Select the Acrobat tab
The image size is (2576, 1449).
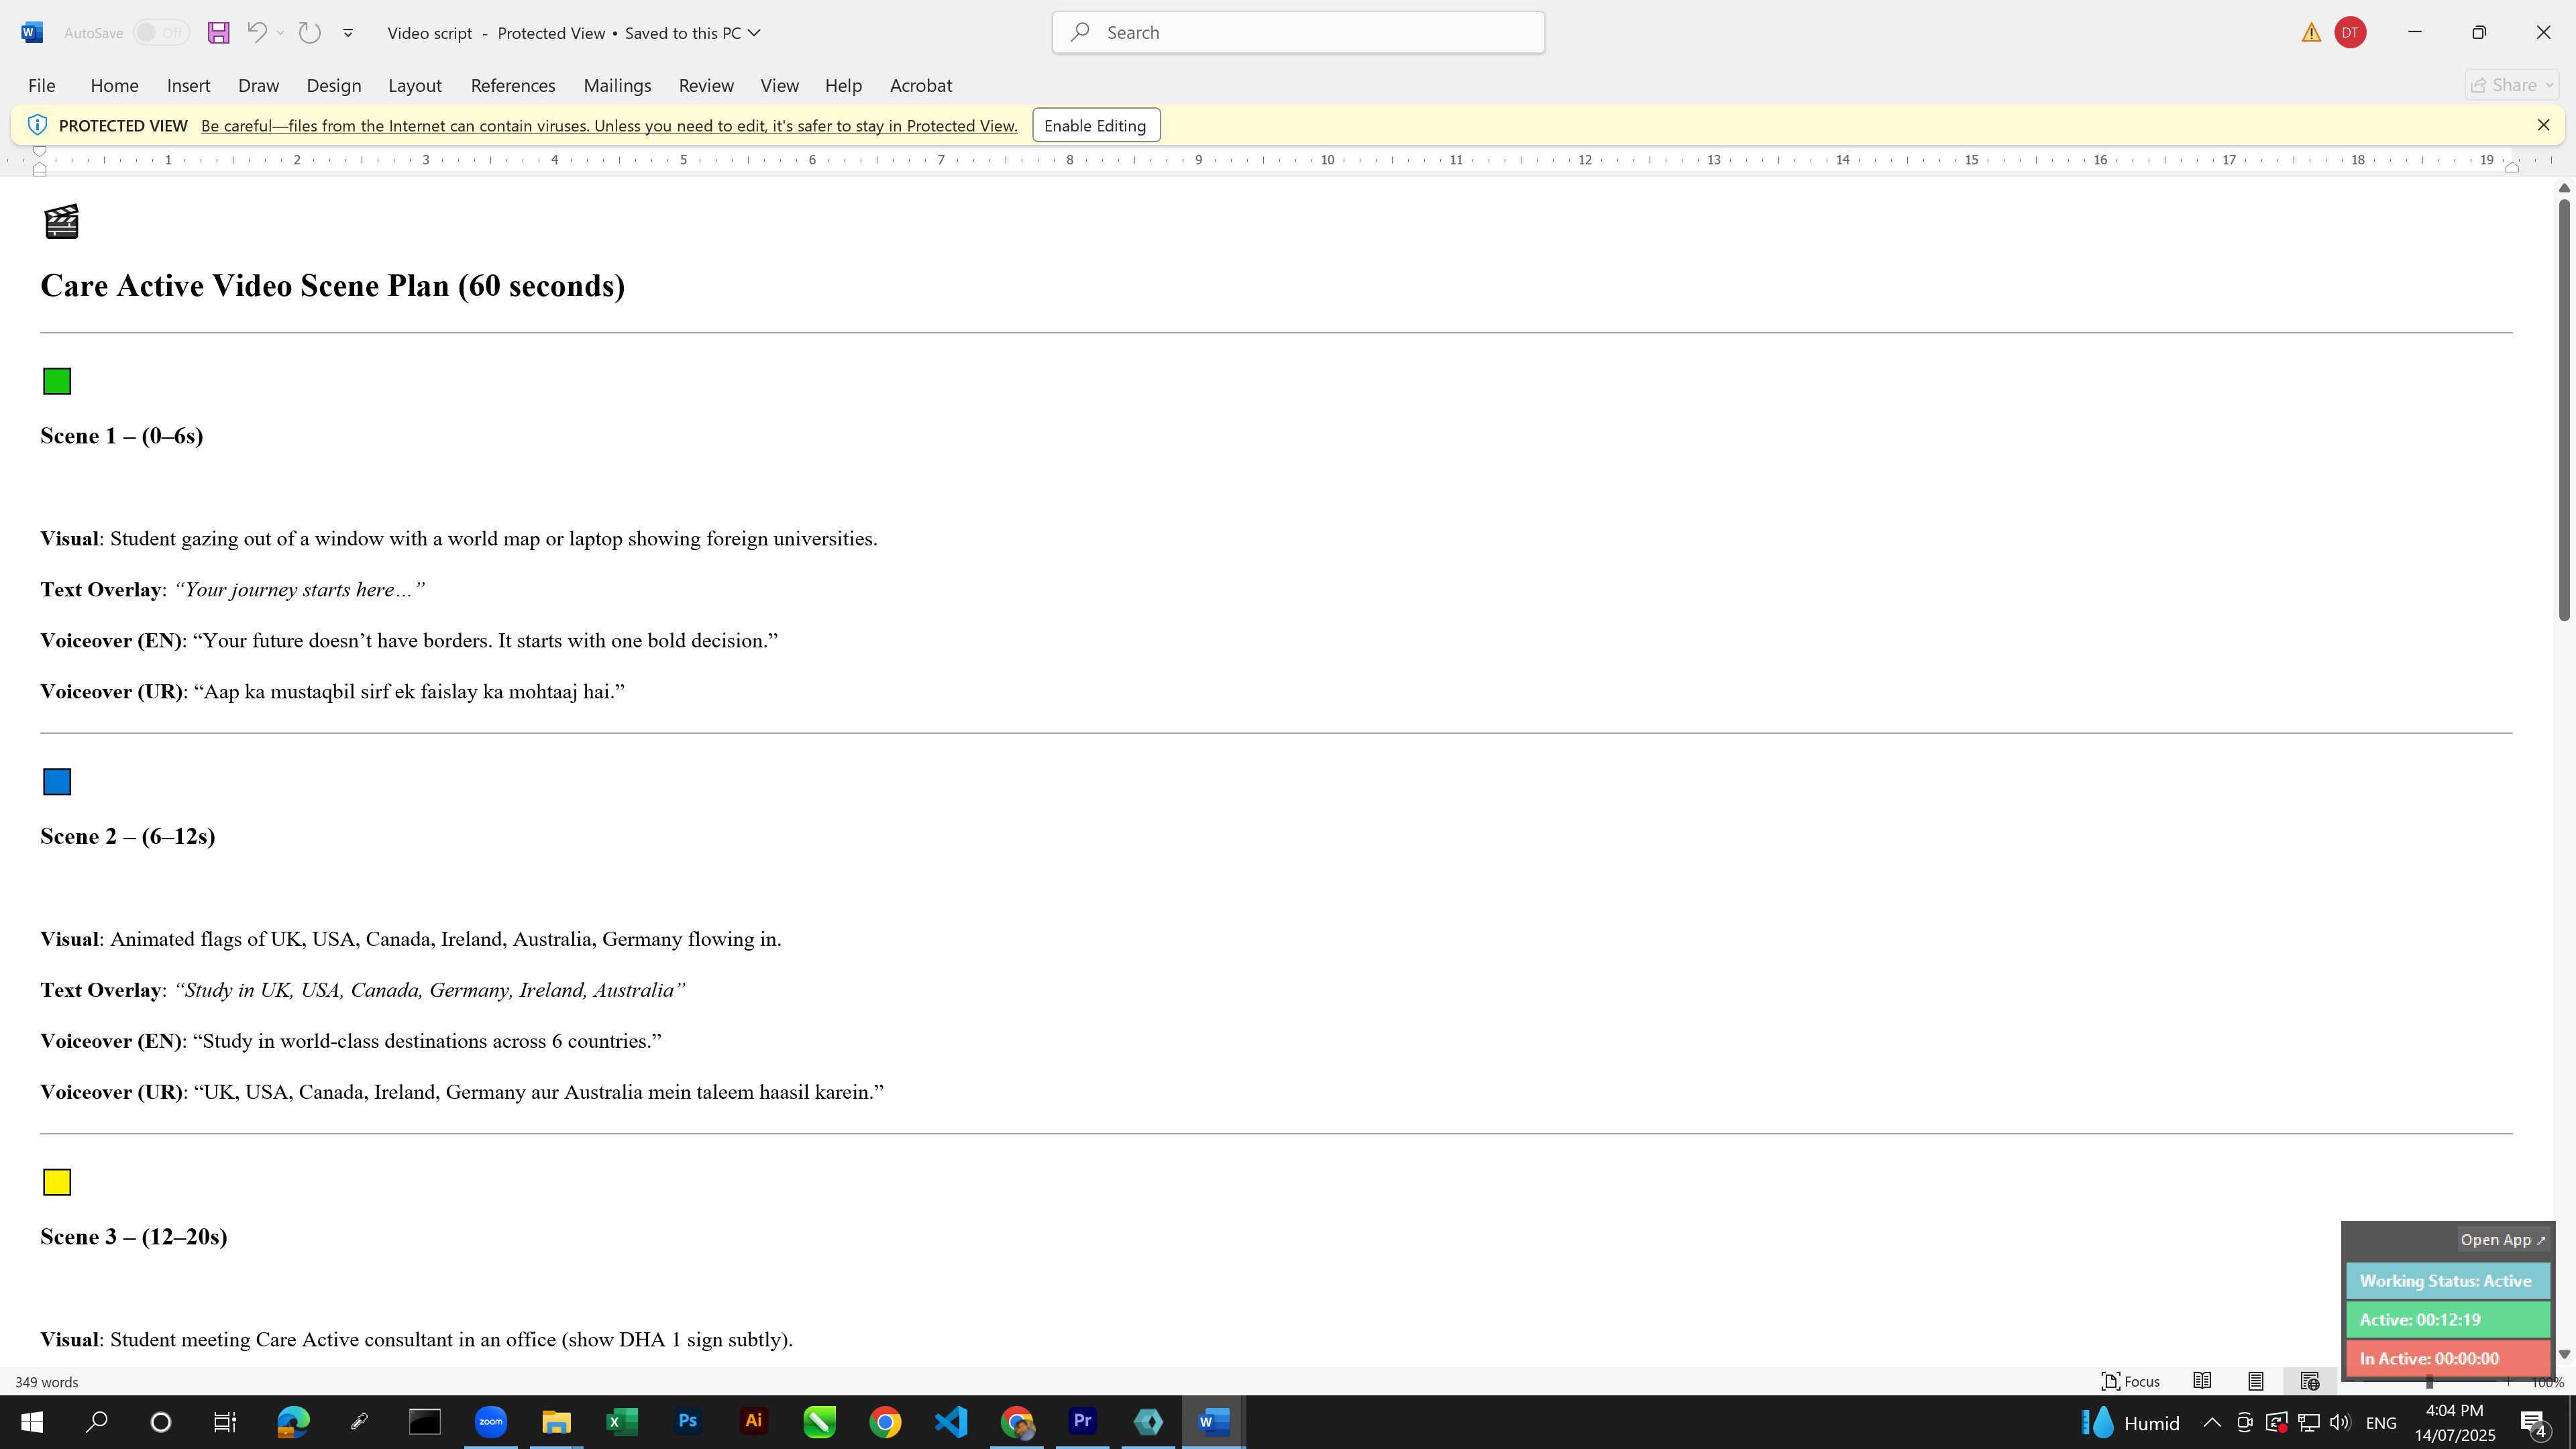click(x=921, y=86)
